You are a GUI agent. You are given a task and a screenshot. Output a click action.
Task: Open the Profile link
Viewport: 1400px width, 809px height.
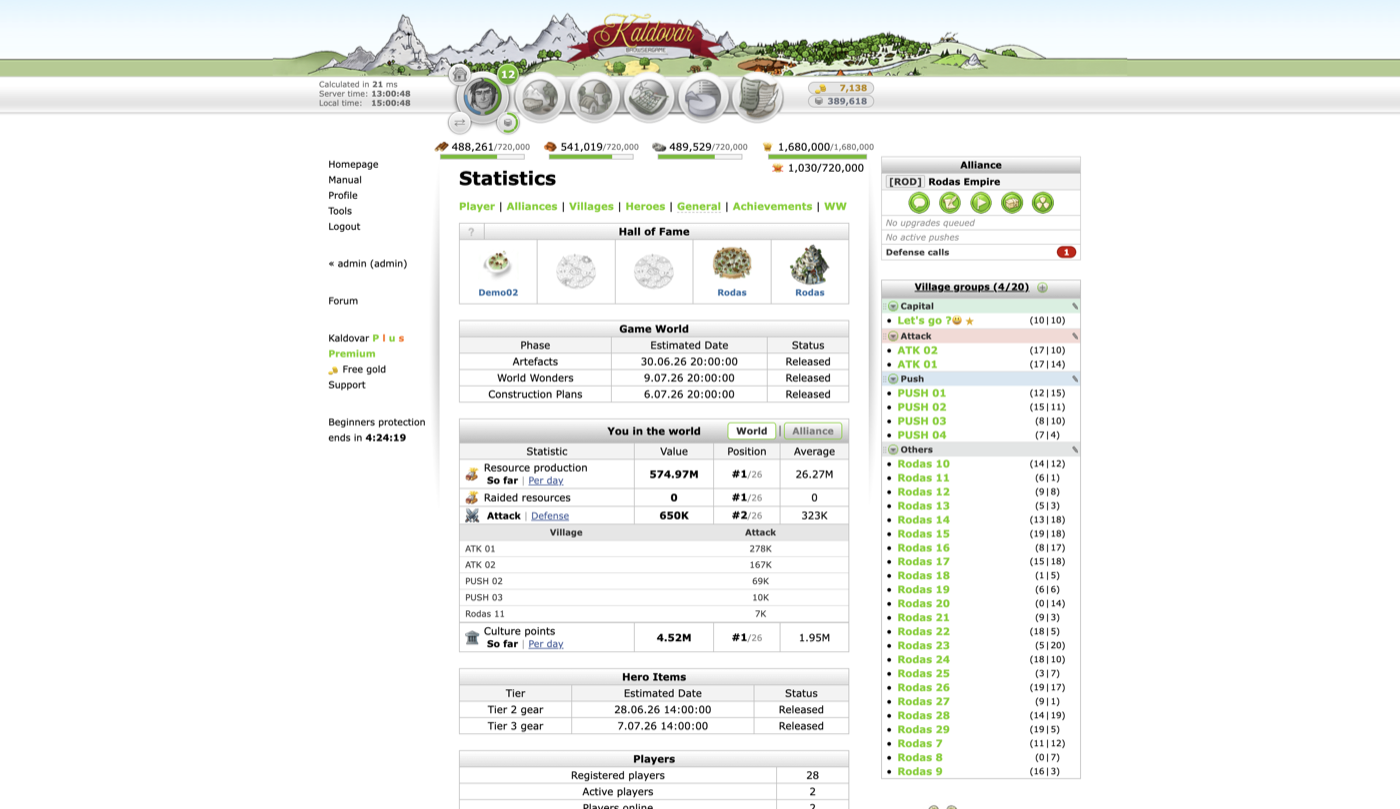click(343, 196)
